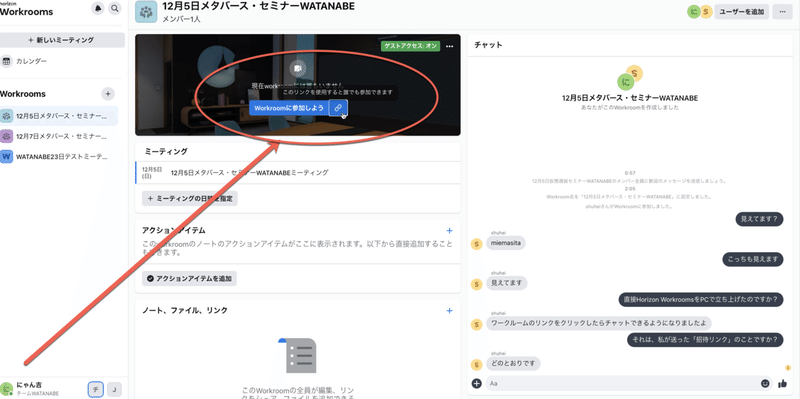Click the チャット panel heading
Image resolution: width=800 pixels, height=399 pixels.
pyautogui.click(x=488, y=45)
